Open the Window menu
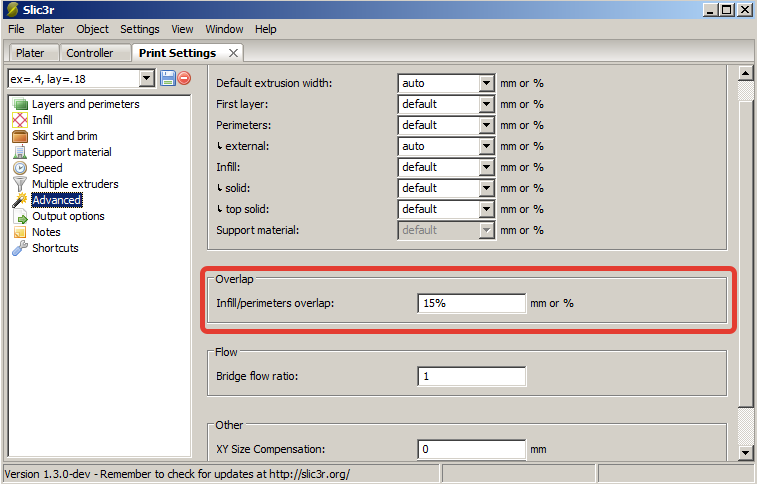 coord(224,29)
